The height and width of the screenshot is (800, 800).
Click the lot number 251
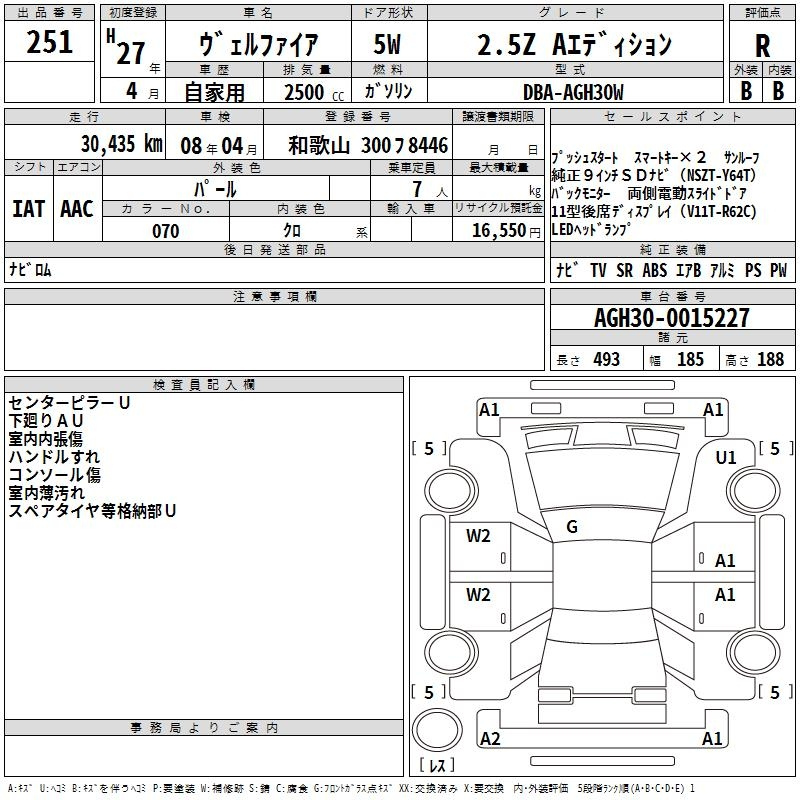tap(49, 42)
